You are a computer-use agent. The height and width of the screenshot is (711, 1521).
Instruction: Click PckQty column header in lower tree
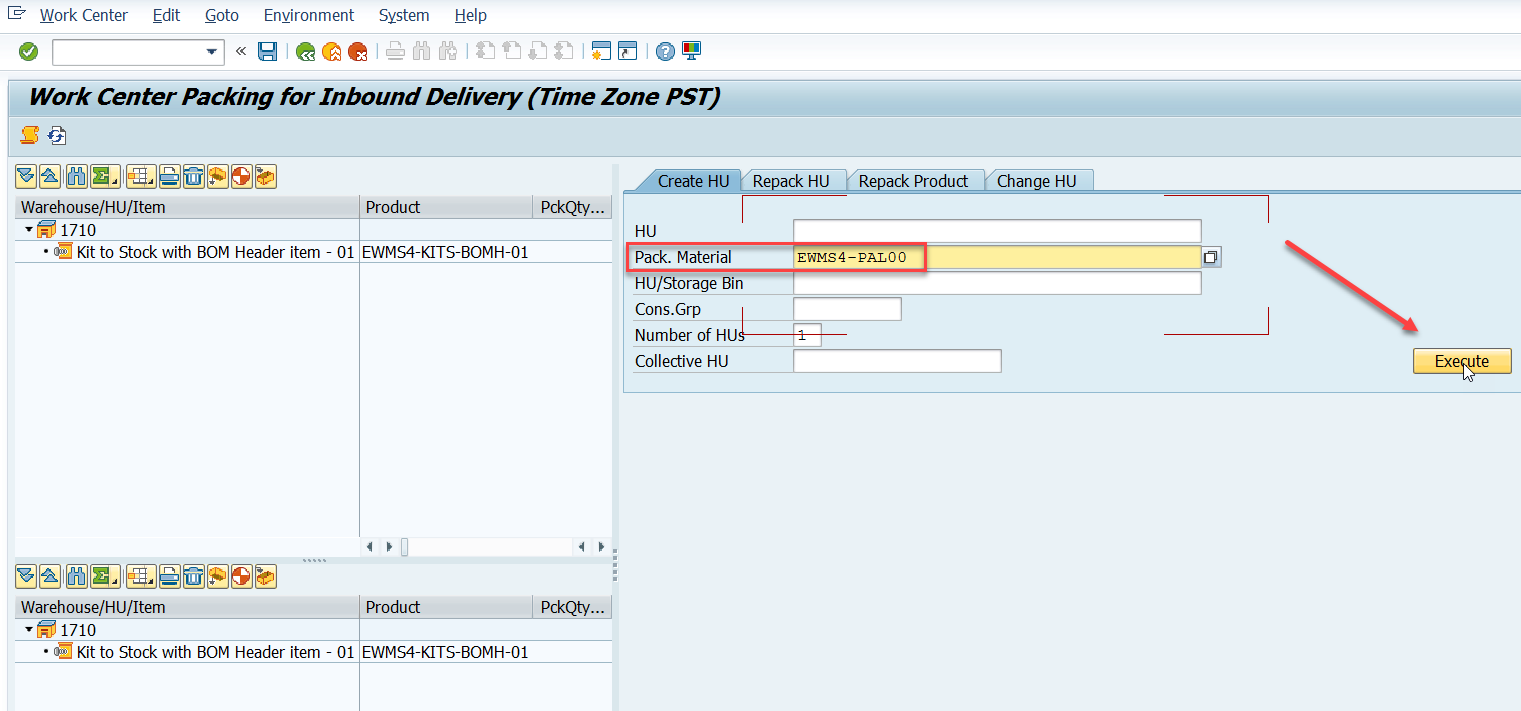click(x=573, y=607)
